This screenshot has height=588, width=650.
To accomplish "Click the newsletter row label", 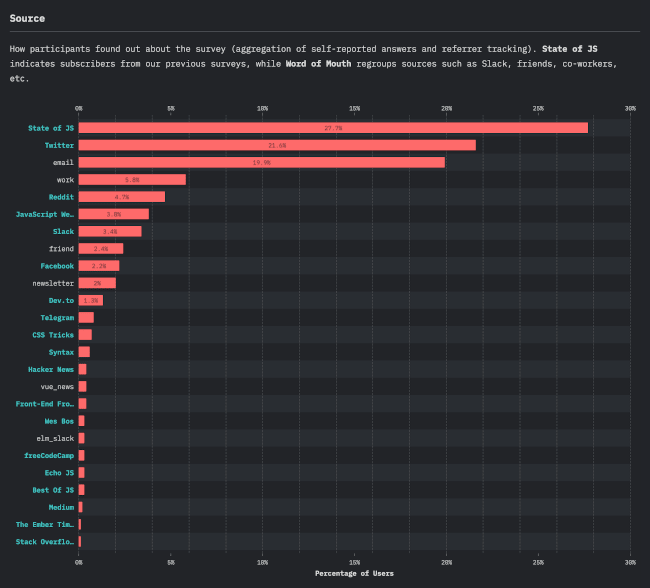I will [x=53, y=283].
